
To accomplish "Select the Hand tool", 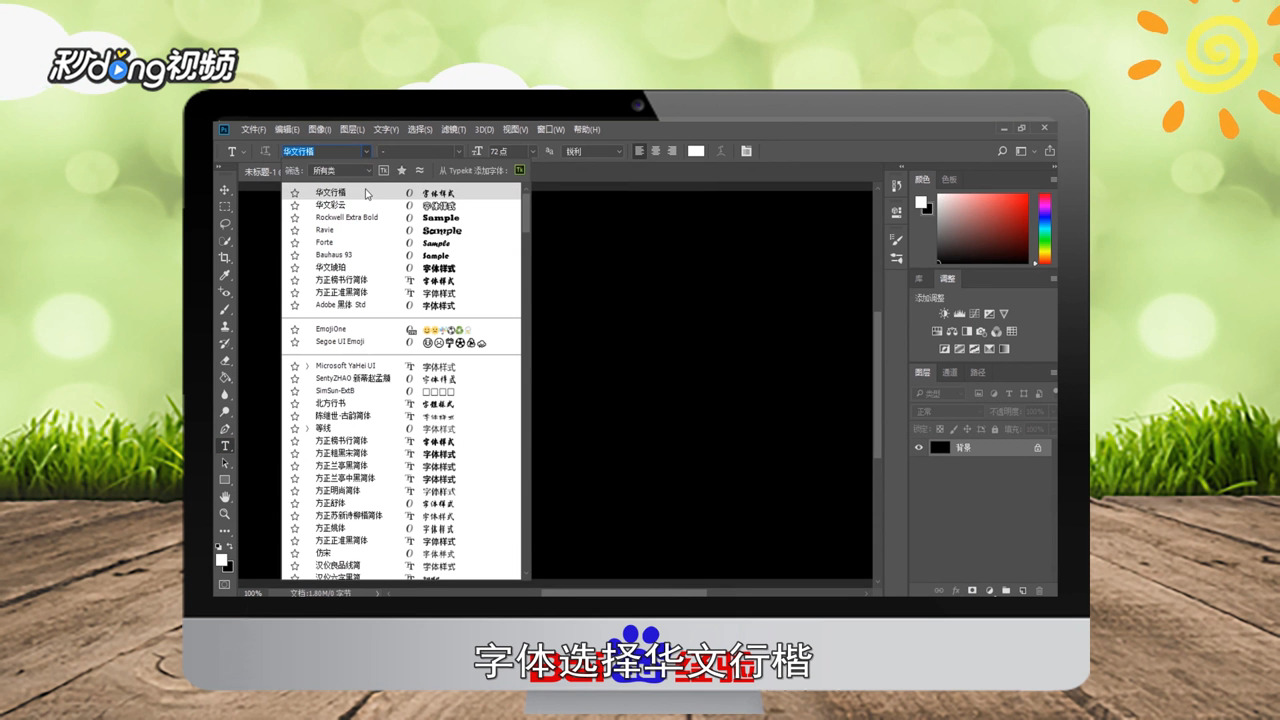I will click(x=225, y=497).
